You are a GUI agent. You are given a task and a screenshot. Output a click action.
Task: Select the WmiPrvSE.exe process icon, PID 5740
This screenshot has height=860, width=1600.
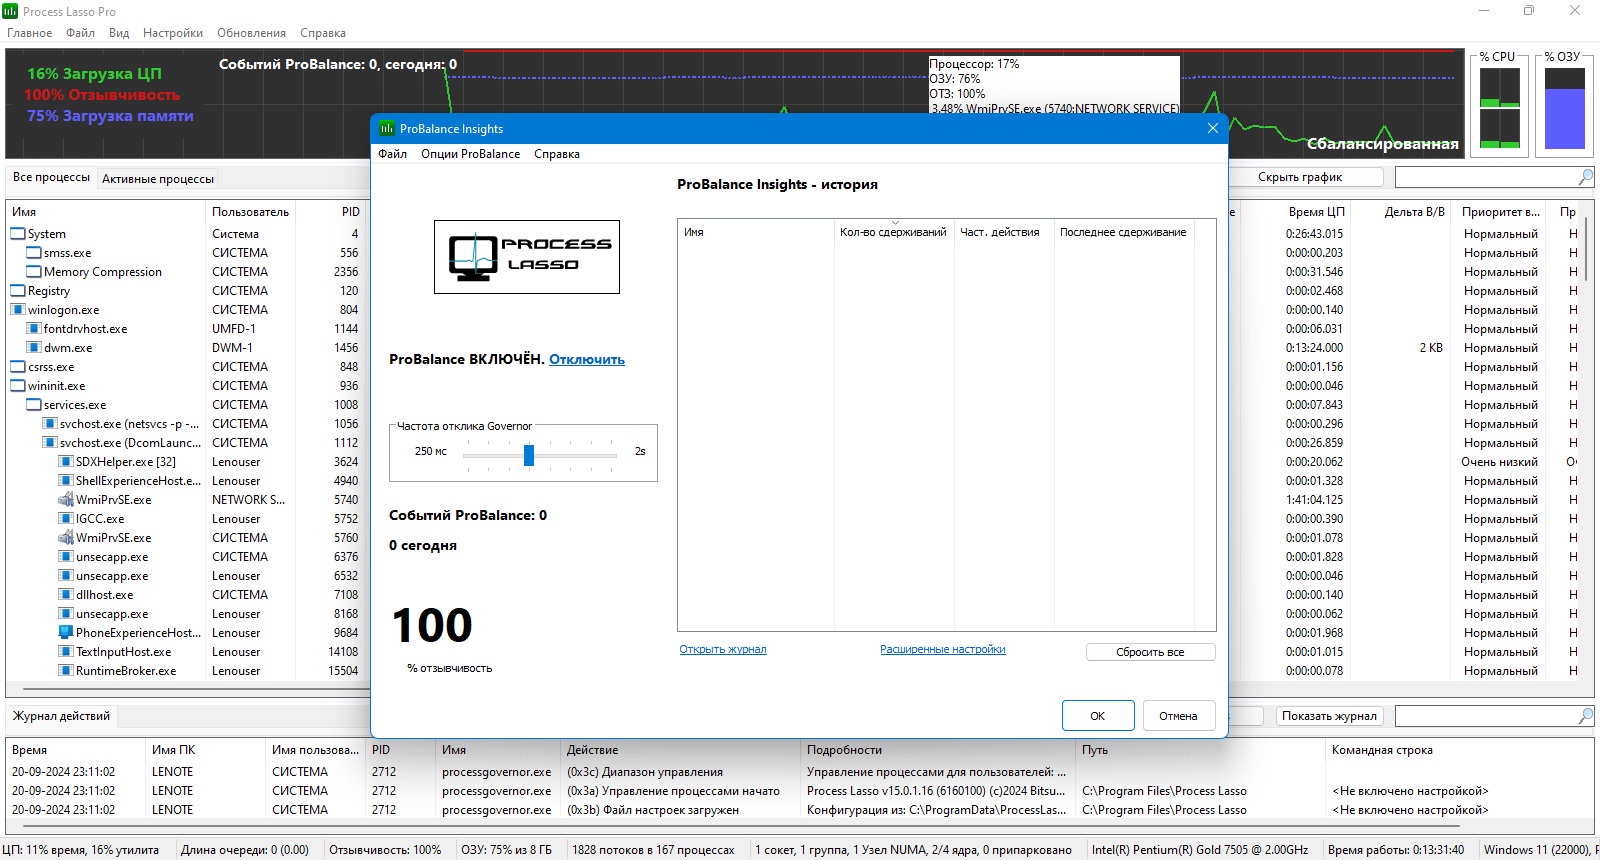[x=66, y=500]
